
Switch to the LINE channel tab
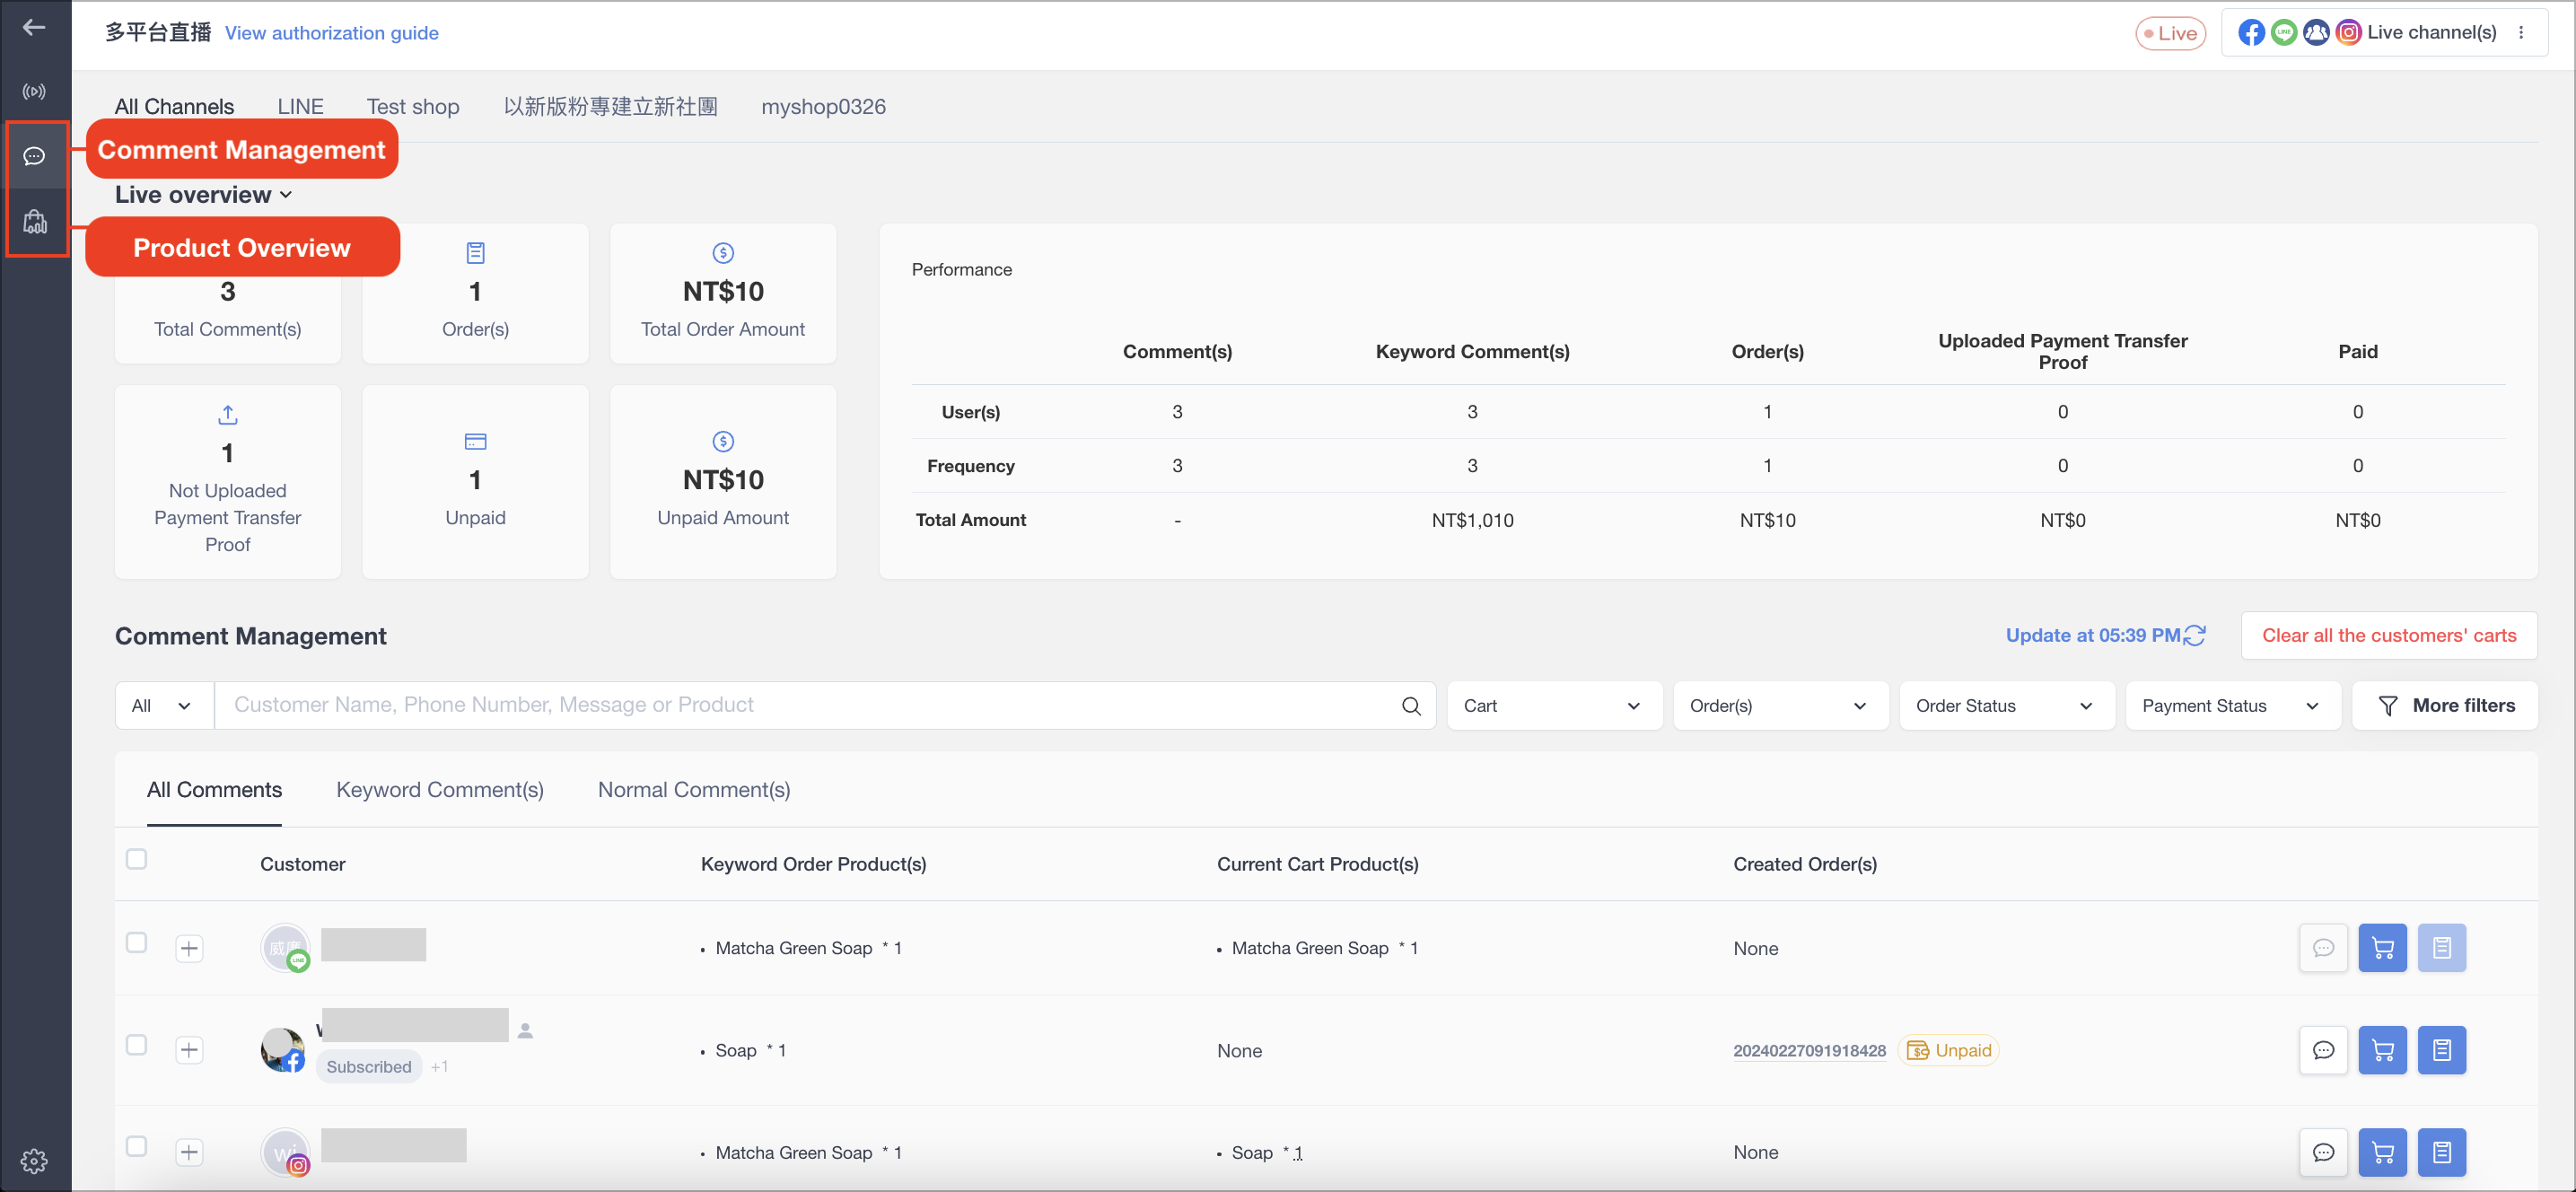click(300, 107)
